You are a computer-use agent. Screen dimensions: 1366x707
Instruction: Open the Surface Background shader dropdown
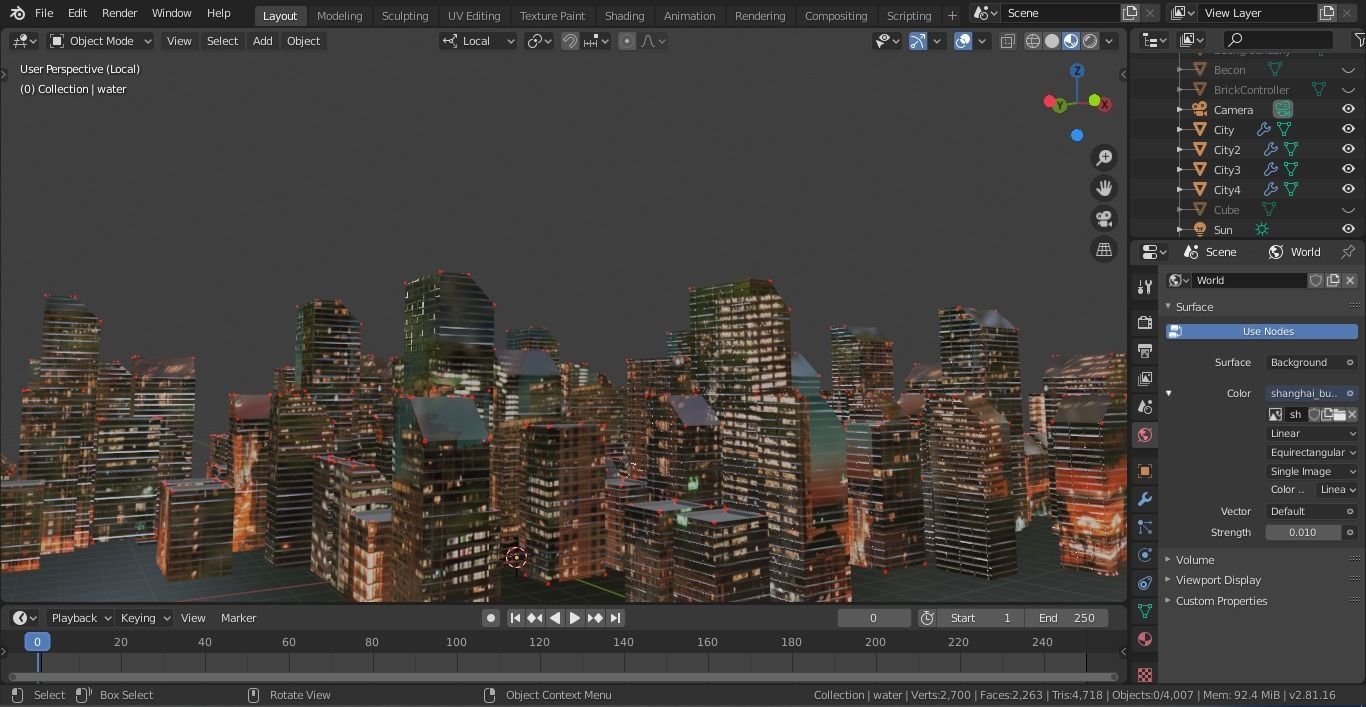1311,362
